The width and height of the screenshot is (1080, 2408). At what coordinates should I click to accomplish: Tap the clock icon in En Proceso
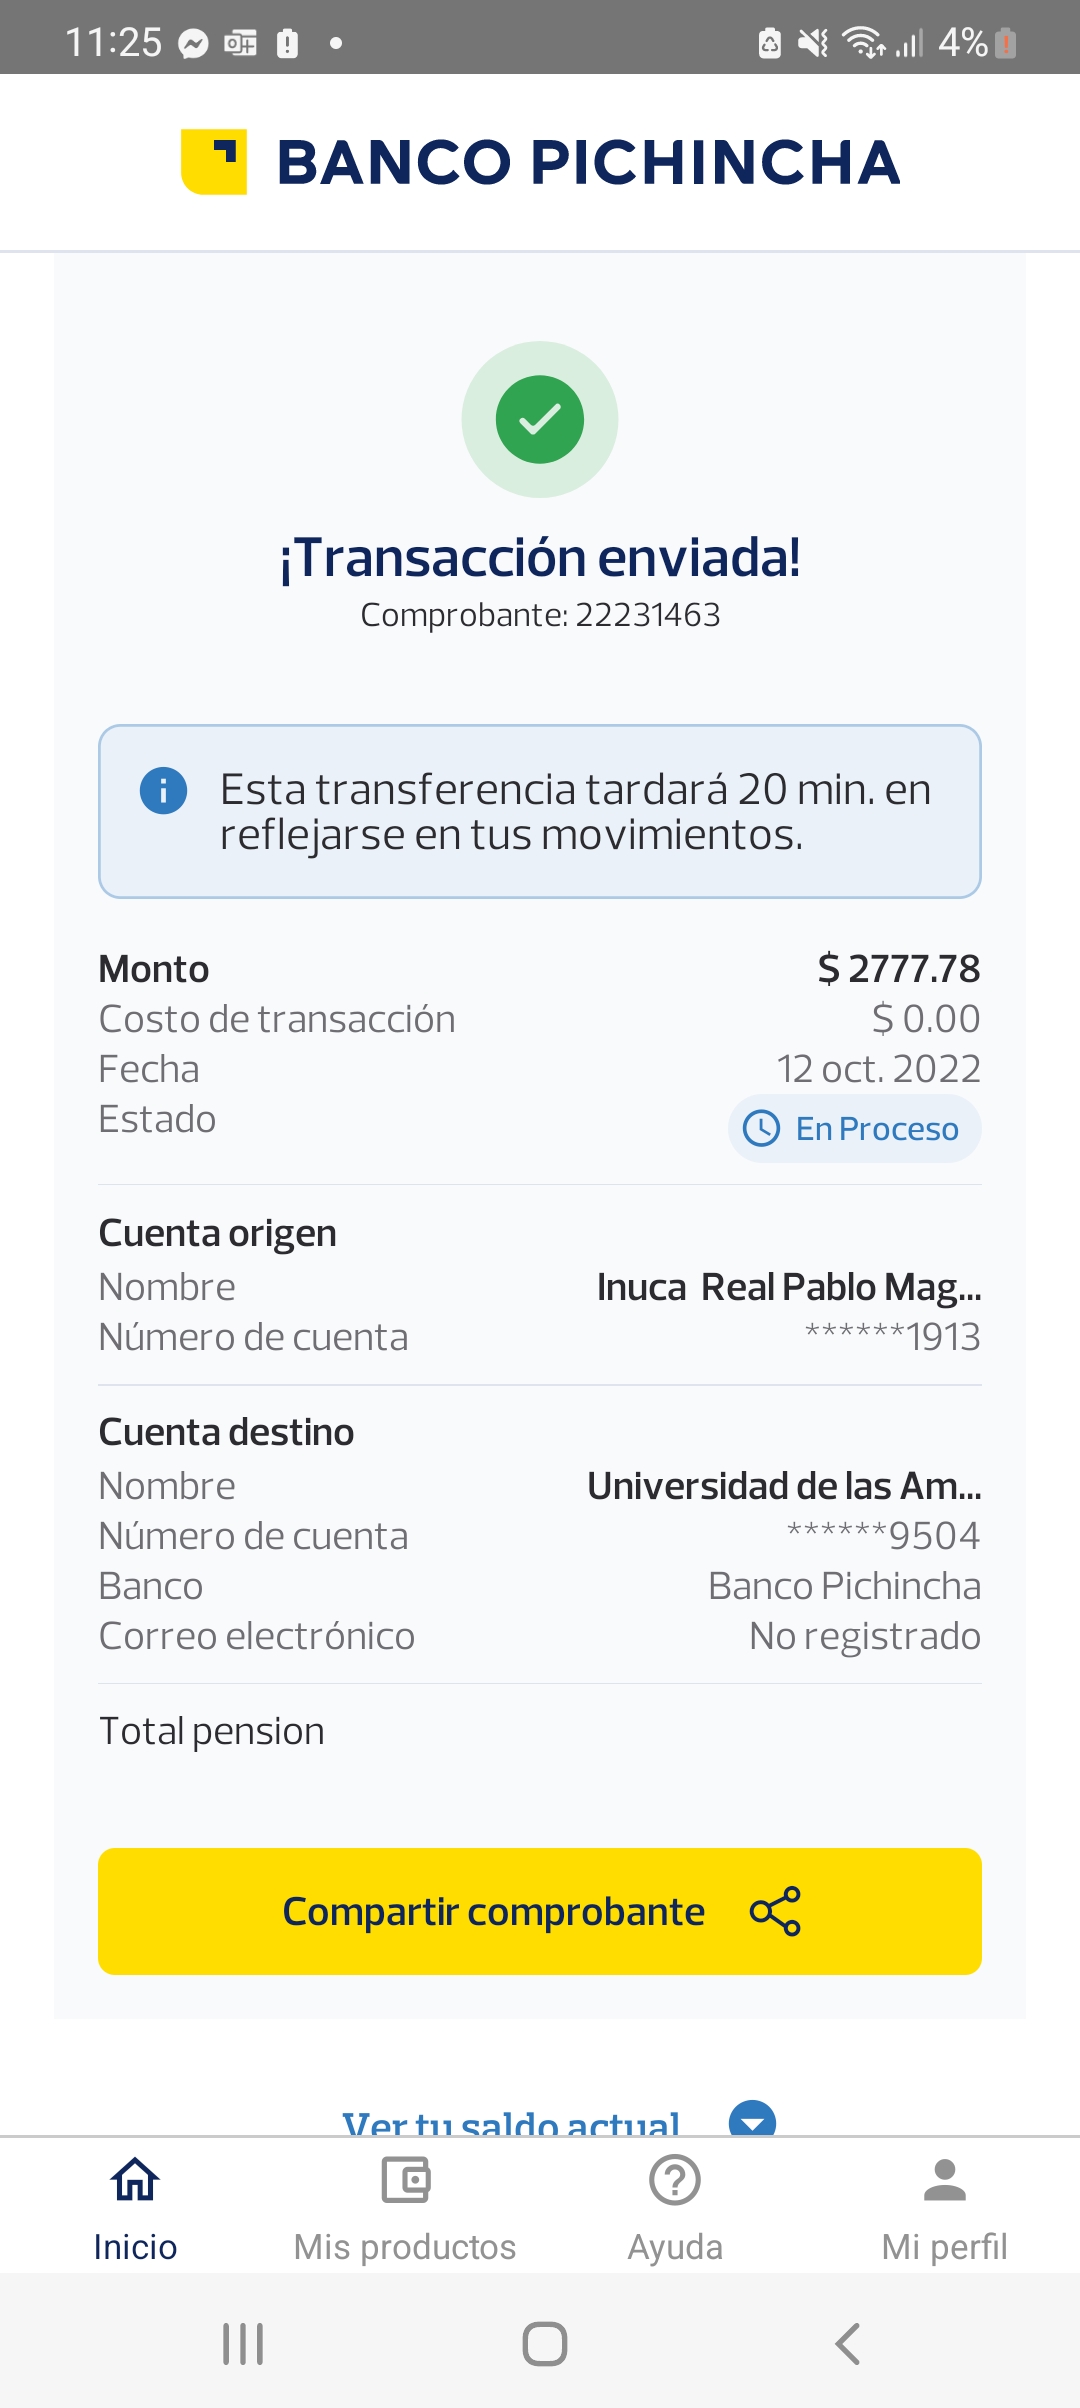tap(762, 1129)
